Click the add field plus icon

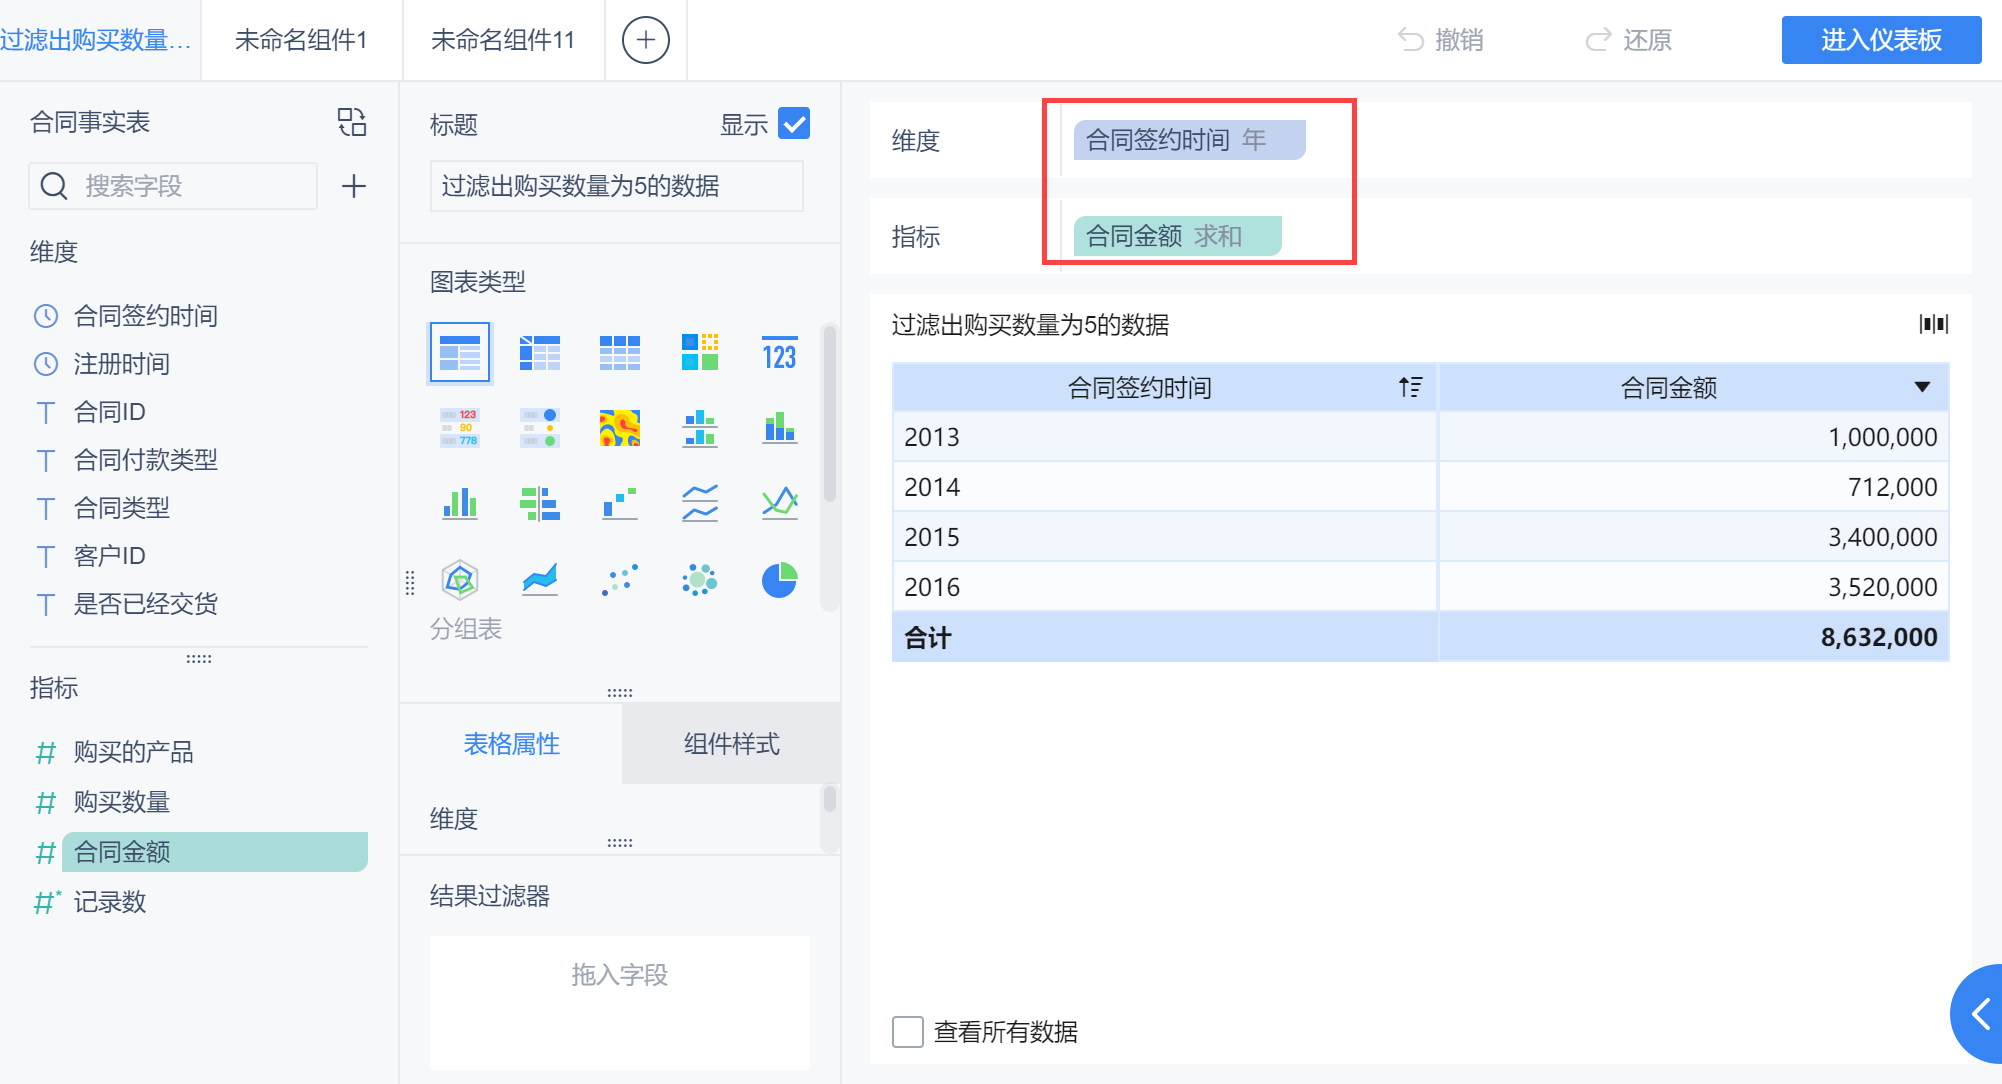pos(353,186)
